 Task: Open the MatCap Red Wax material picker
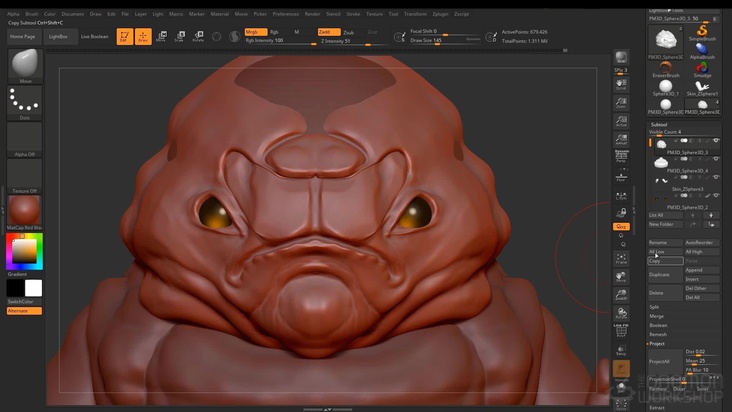pyautogui.click(x=25, y=212)
